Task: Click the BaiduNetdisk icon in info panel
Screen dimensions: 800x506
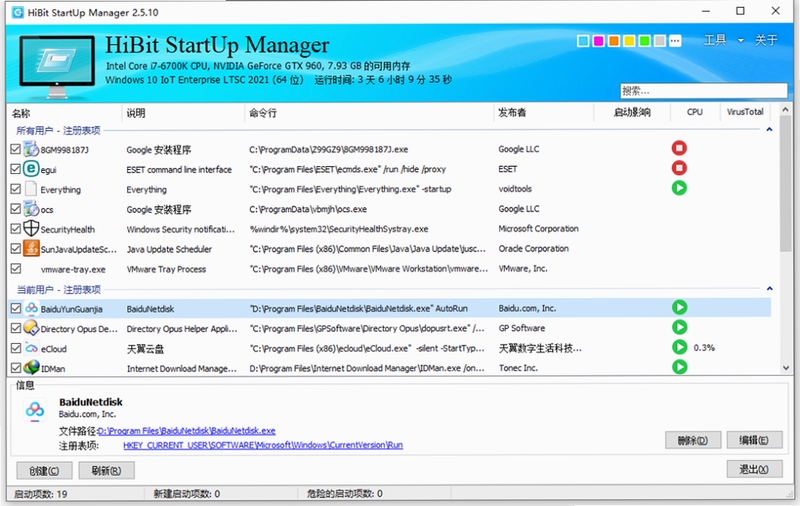Action: (x=35, y=409)
